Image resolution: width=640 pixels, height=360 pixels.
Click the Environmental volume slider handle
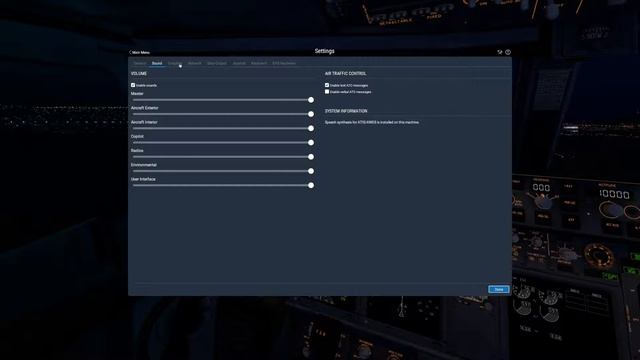pyautogui.click(x=311, y=171)
